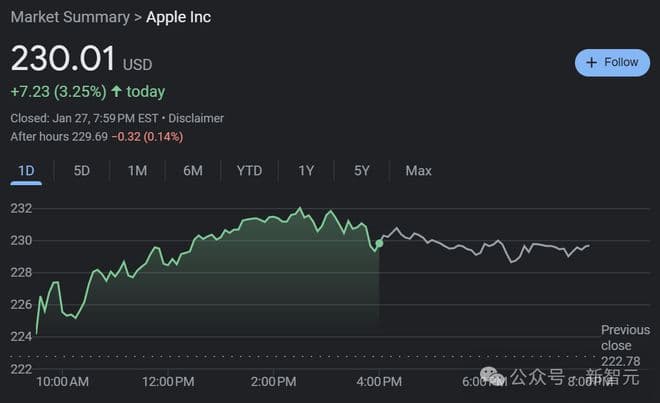Click the green up arrow beside today
This screenshot has height=403, width=660.
(117, 92)
